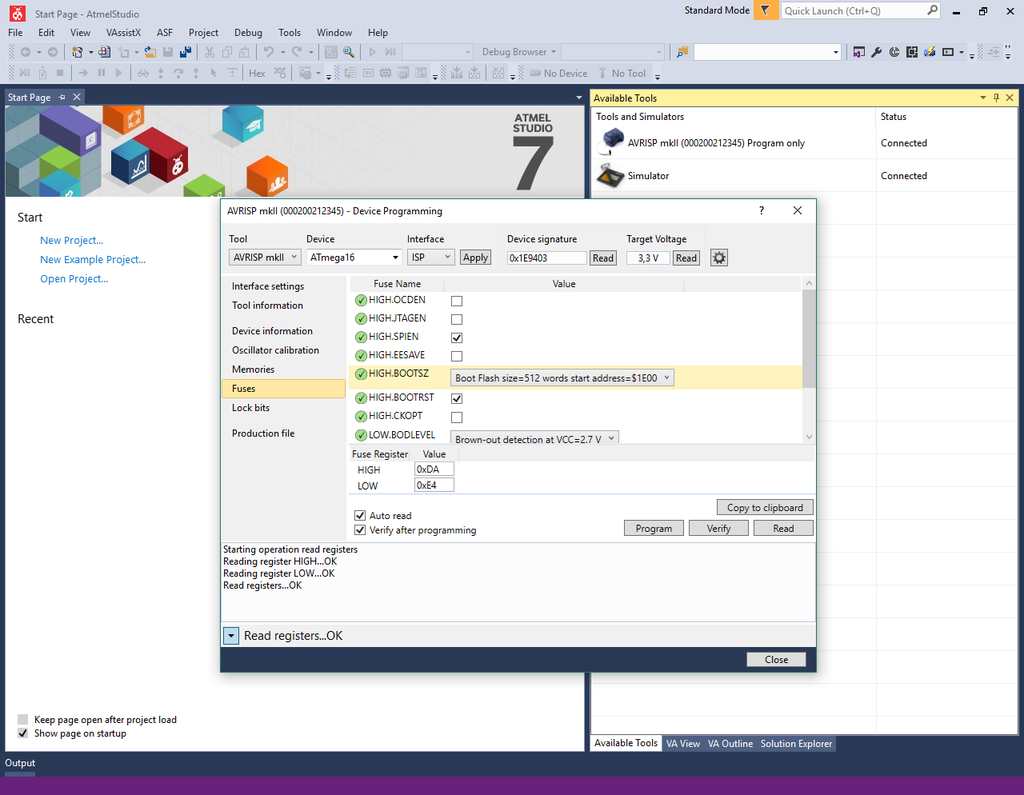Click the chip Available Tools toolbar icon

[912, 52]
